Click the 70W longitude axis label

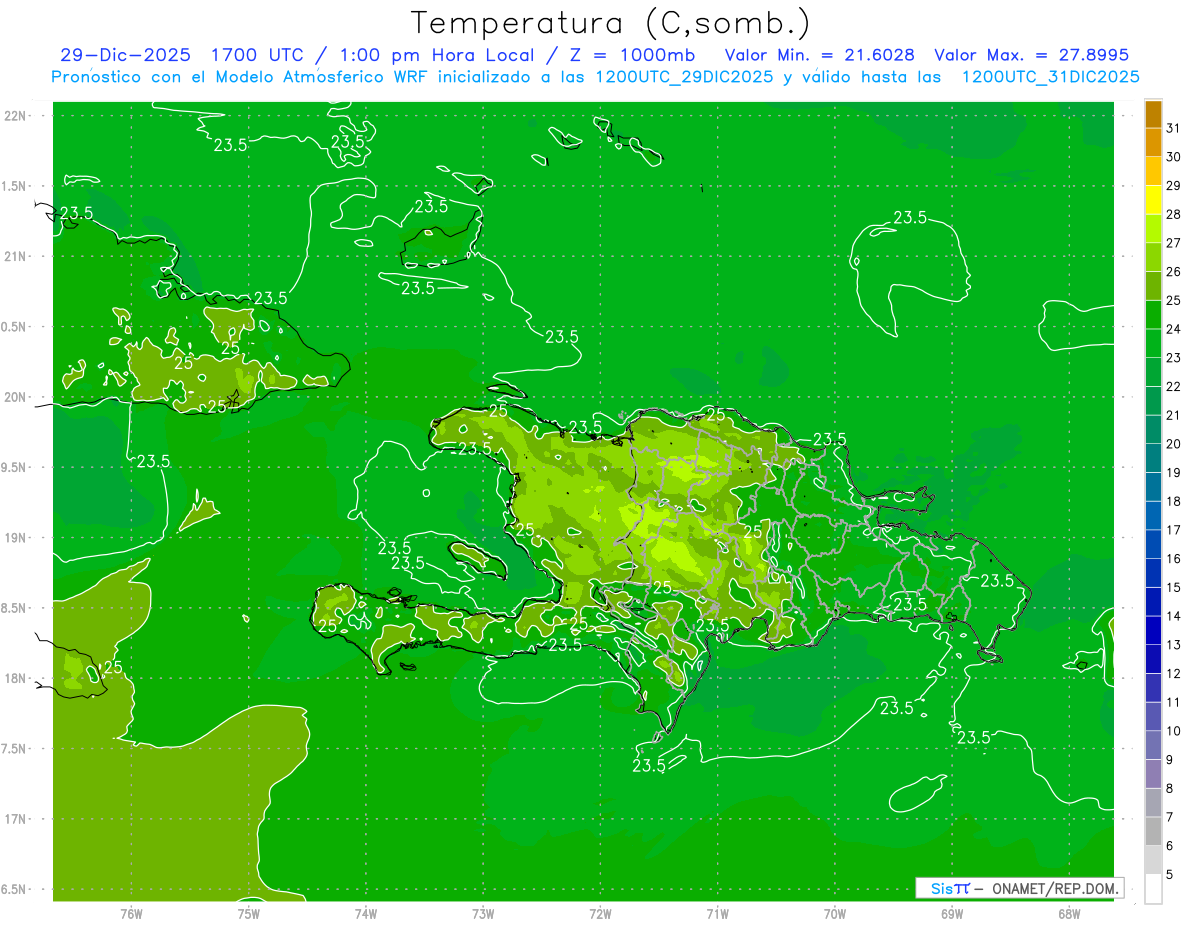(x=835, y=914)
